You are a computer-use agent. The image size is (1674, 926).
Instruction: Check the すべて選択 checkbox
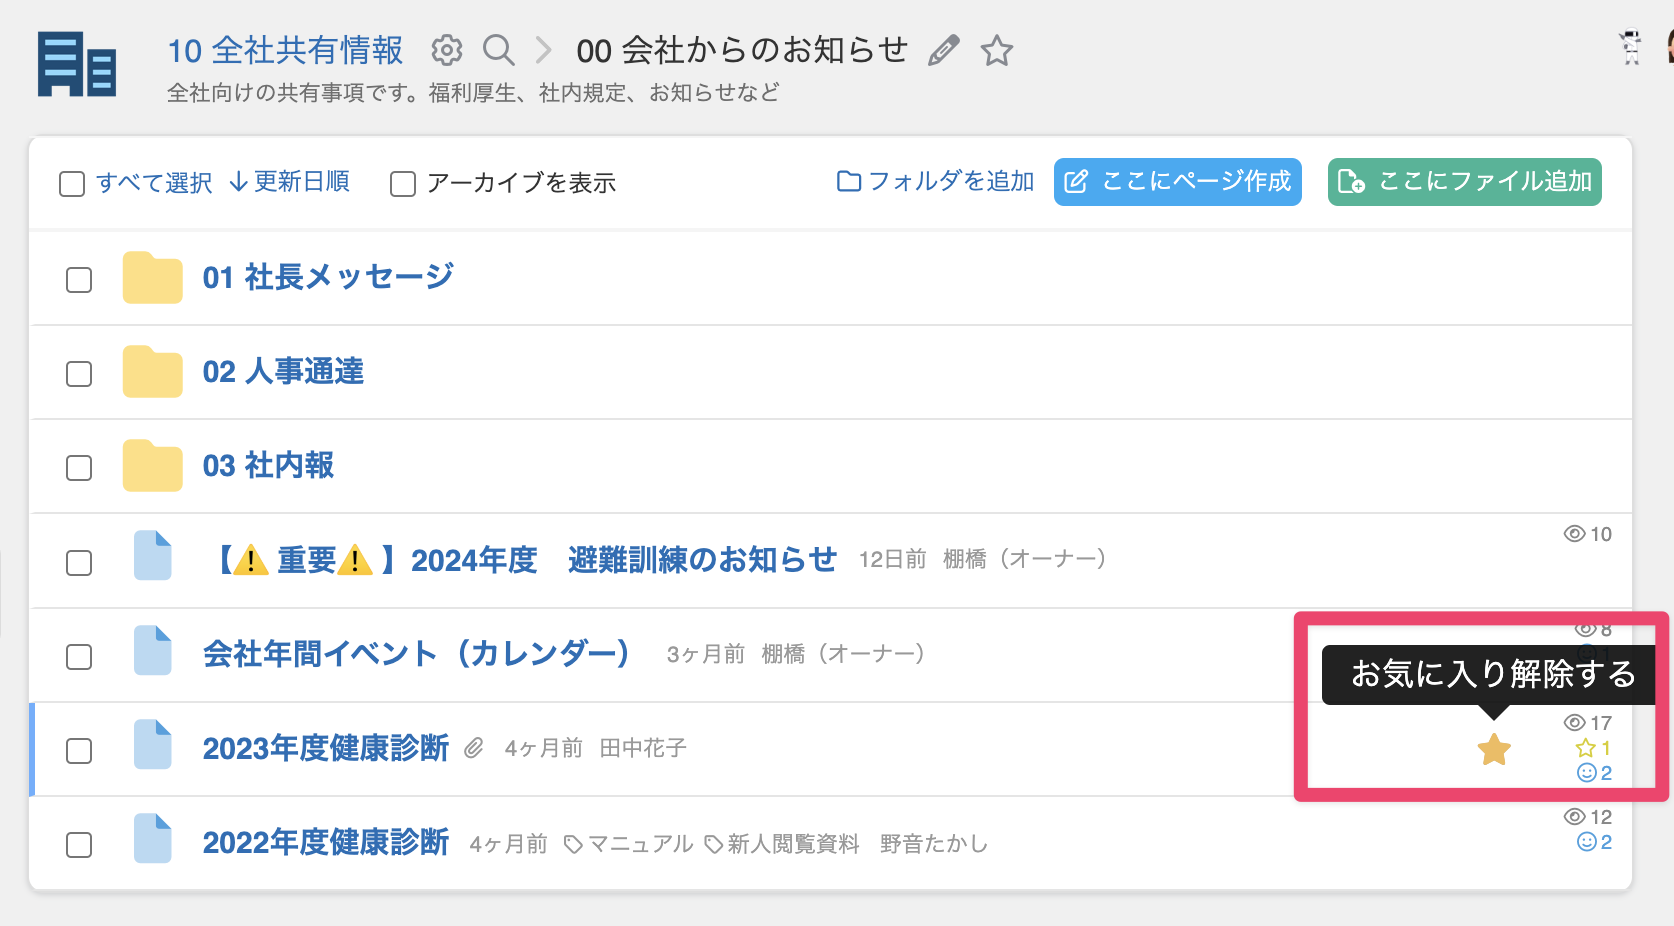click(x=72, y=184)
